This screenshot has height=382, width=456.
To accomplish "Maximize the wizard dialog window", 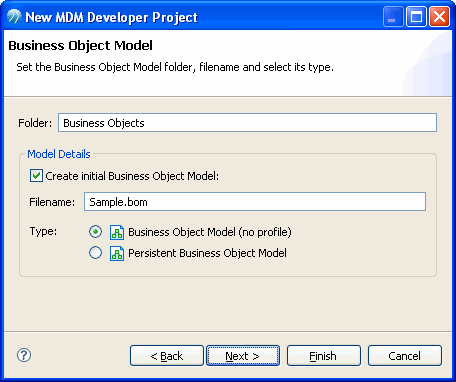I will tap(416, 17).
